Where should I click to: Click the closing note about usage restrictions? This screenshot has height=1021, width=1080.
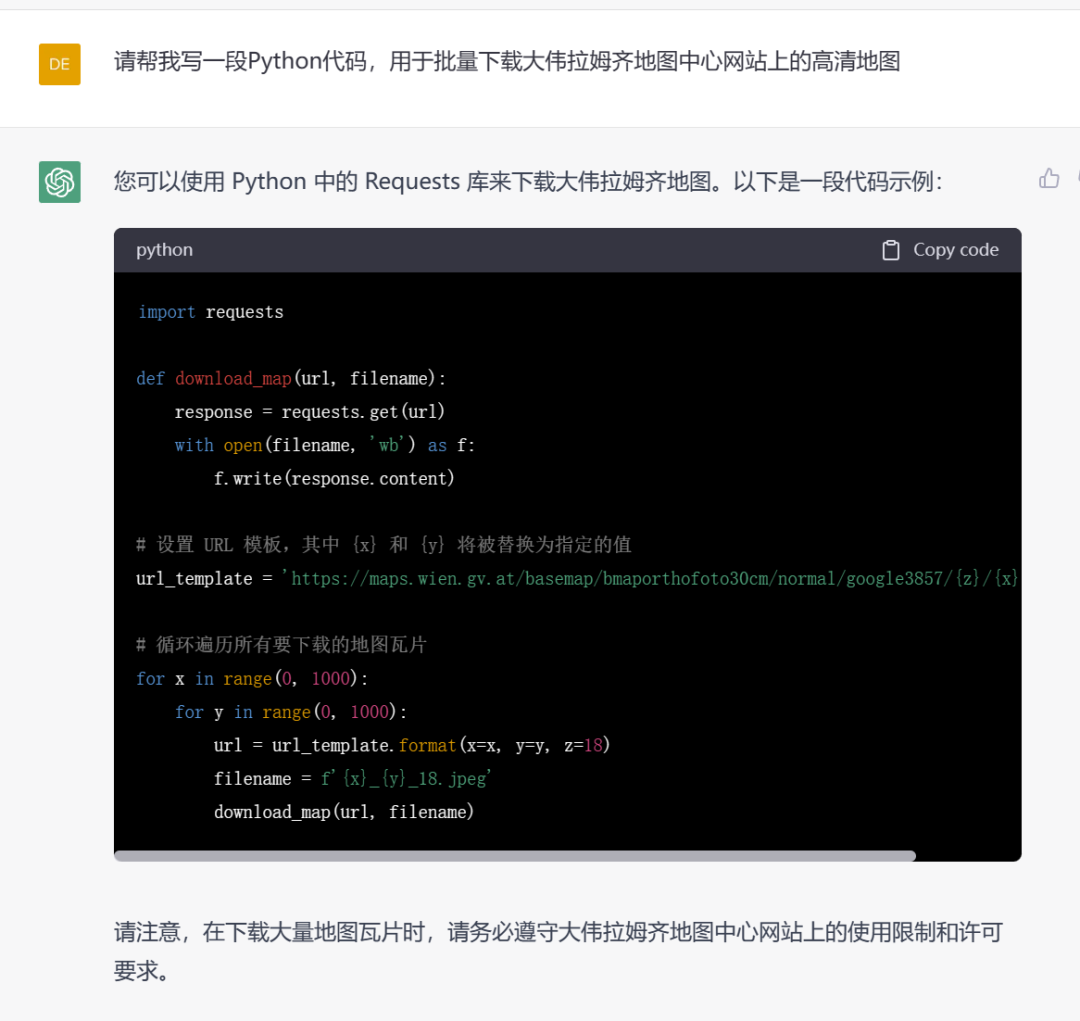(x=558, y=951)
